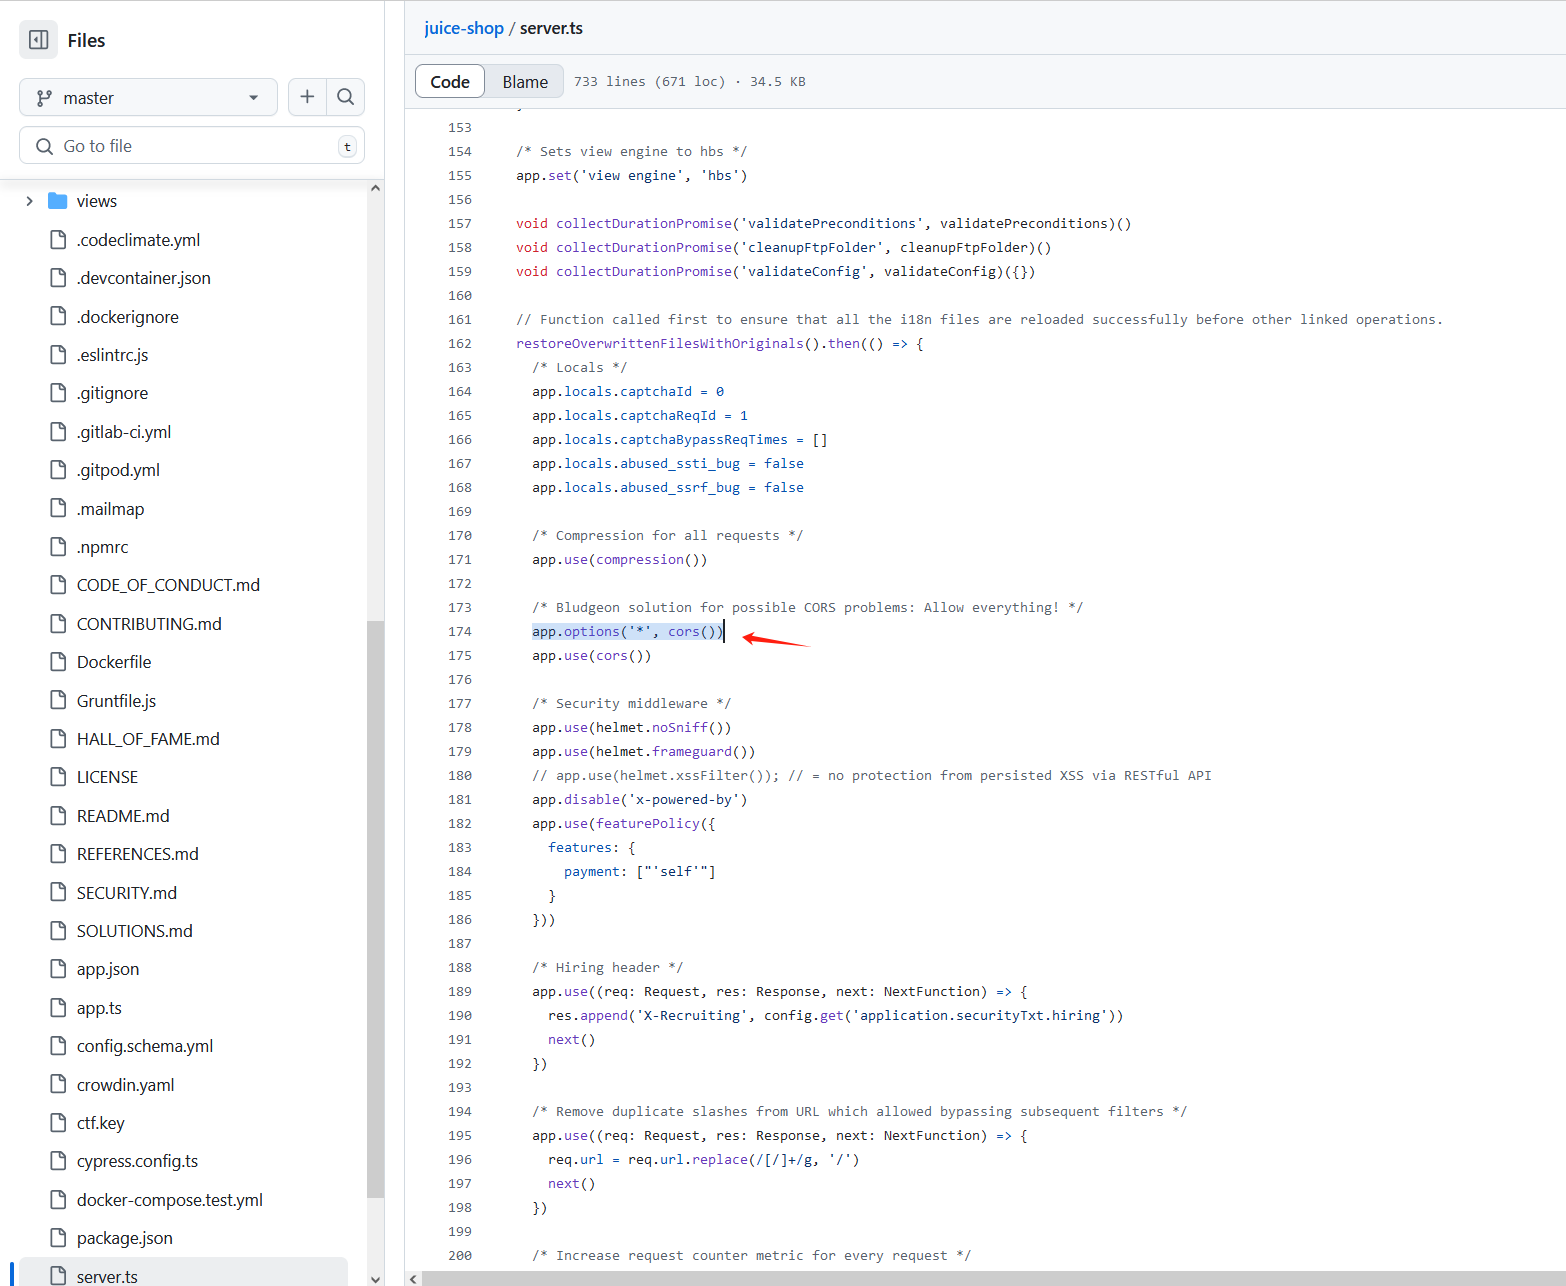
Task: Click the file icon beside .gitlab-ci.yml
Action: [x=58, y=432]
